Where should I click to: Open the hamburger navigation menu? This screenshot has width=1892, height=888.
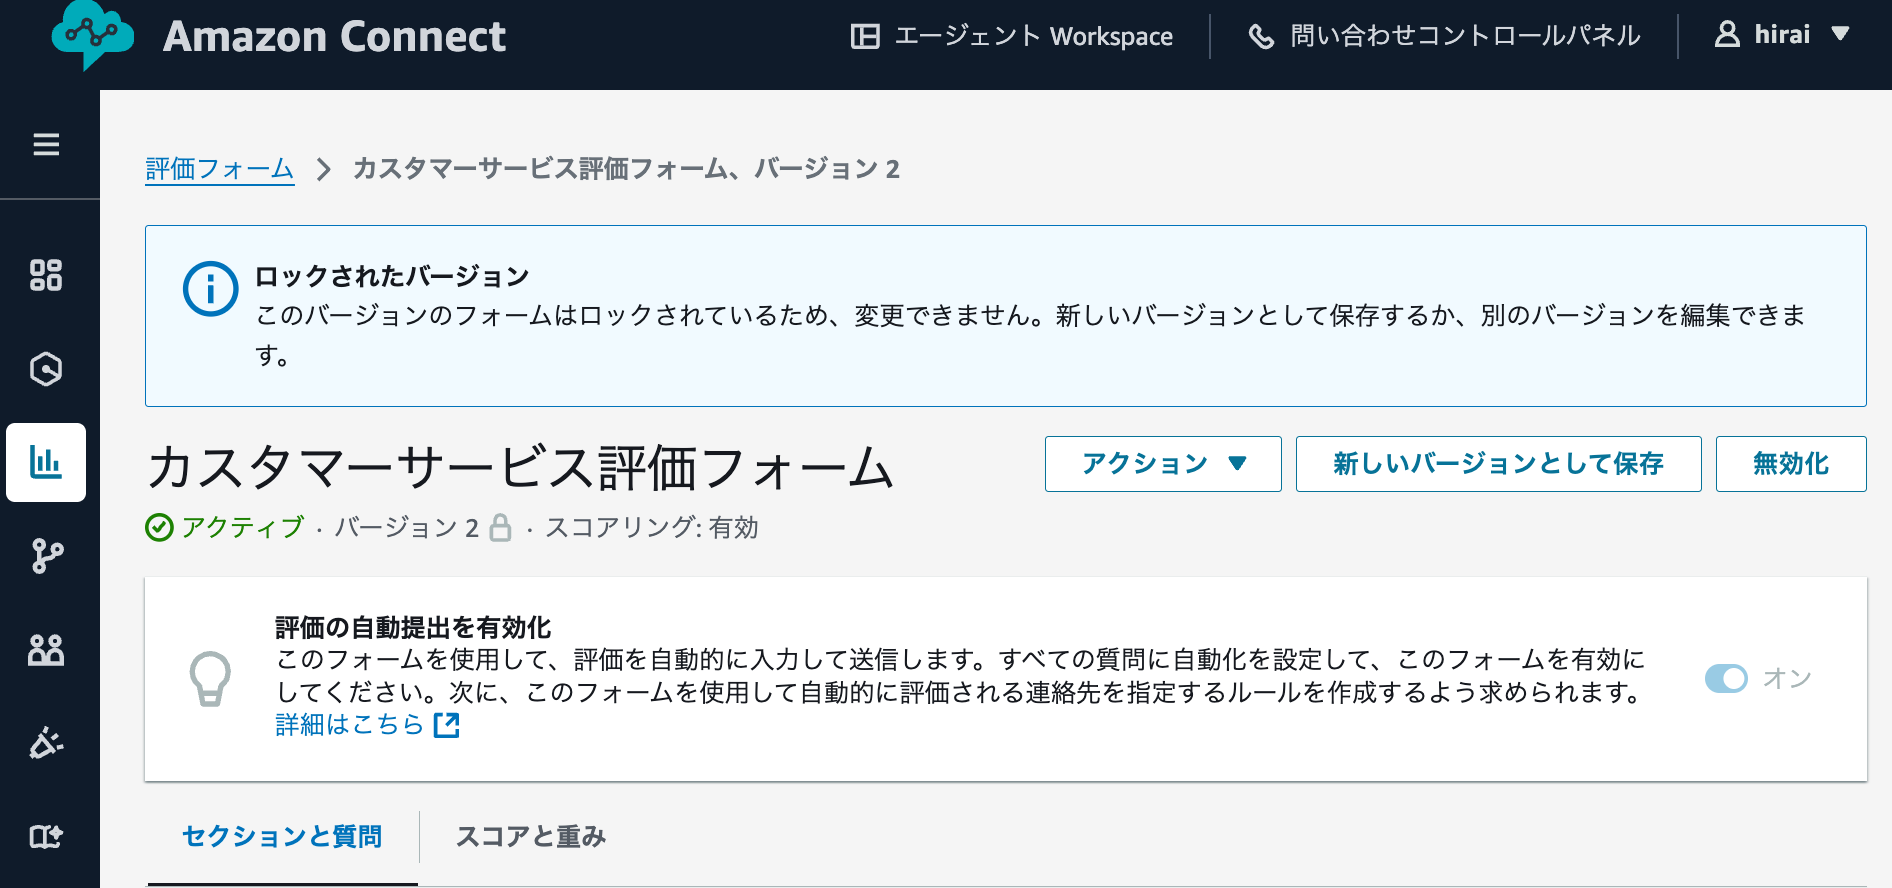[46, 145]
